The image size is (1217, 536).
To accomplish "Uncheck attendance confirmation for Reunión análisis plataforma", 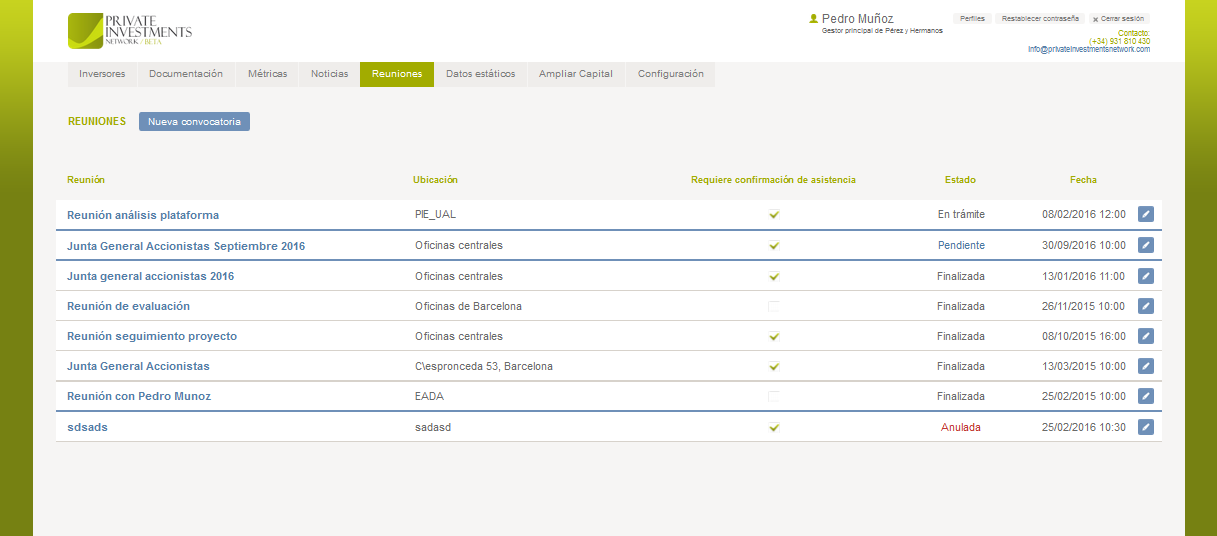I will pyautogui.click(x=774, y=215).
